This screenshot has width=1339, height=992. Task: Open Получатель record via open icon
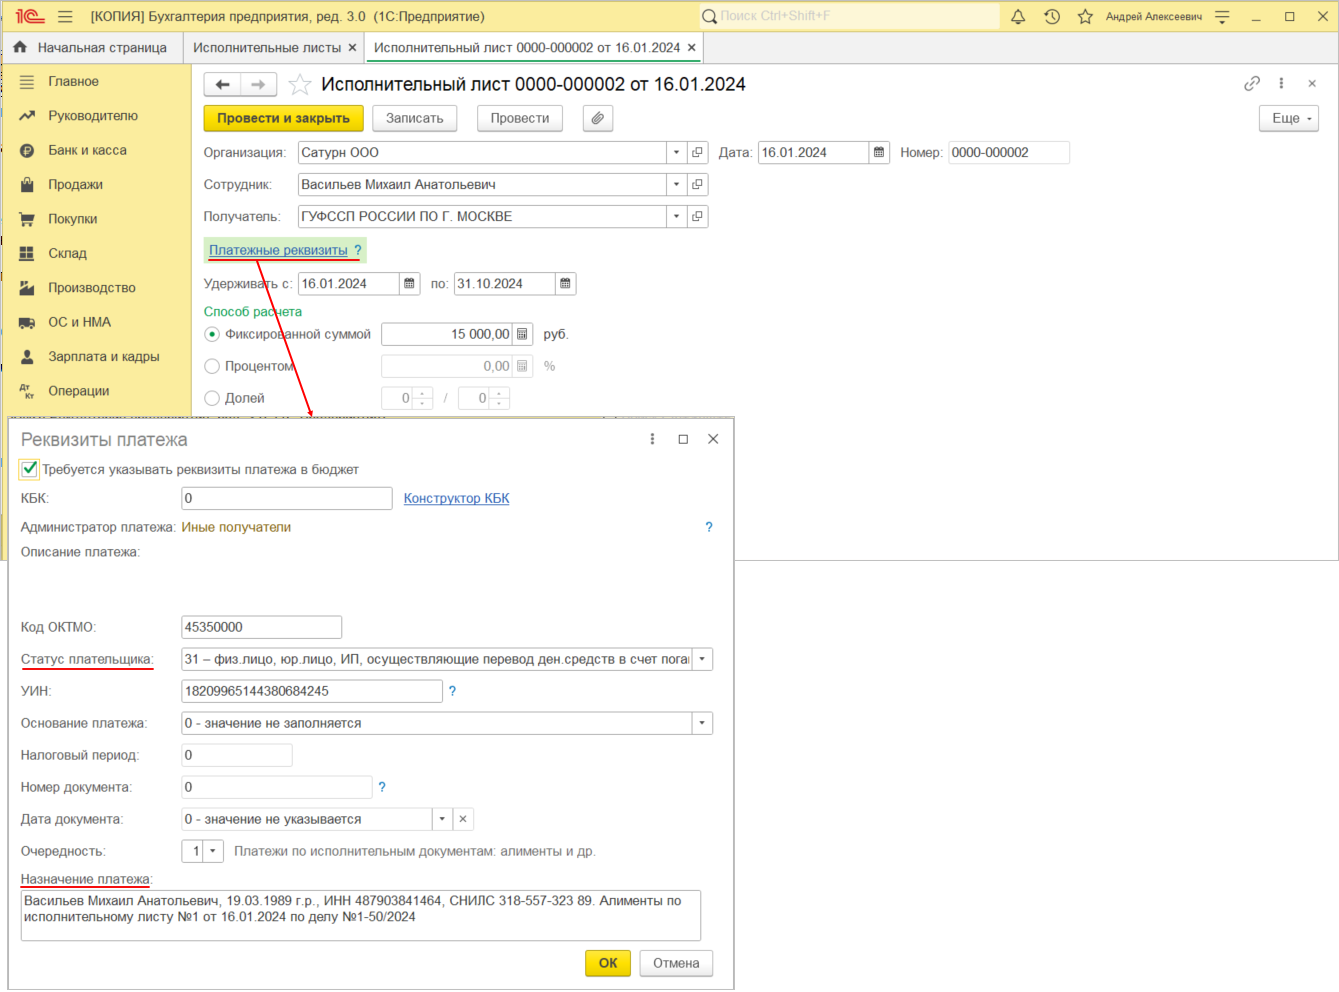[x=698, y=217]
